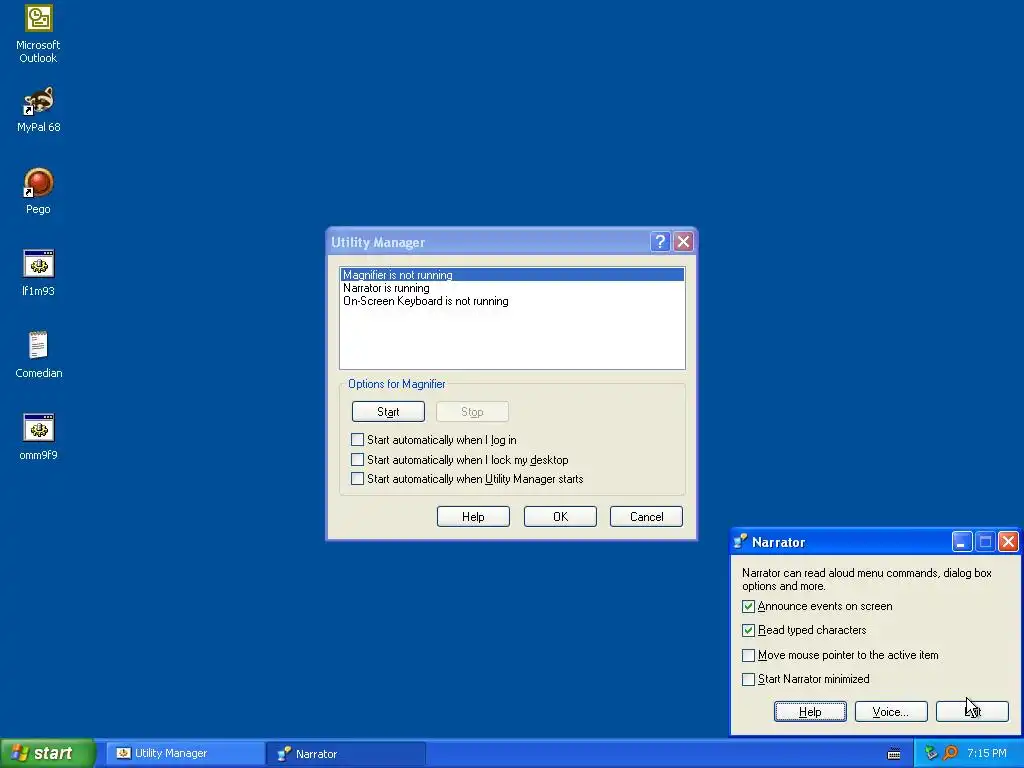Enable Start automatically when Utility Manager starts
1024x768 pixels.
(x=357, y=479)
